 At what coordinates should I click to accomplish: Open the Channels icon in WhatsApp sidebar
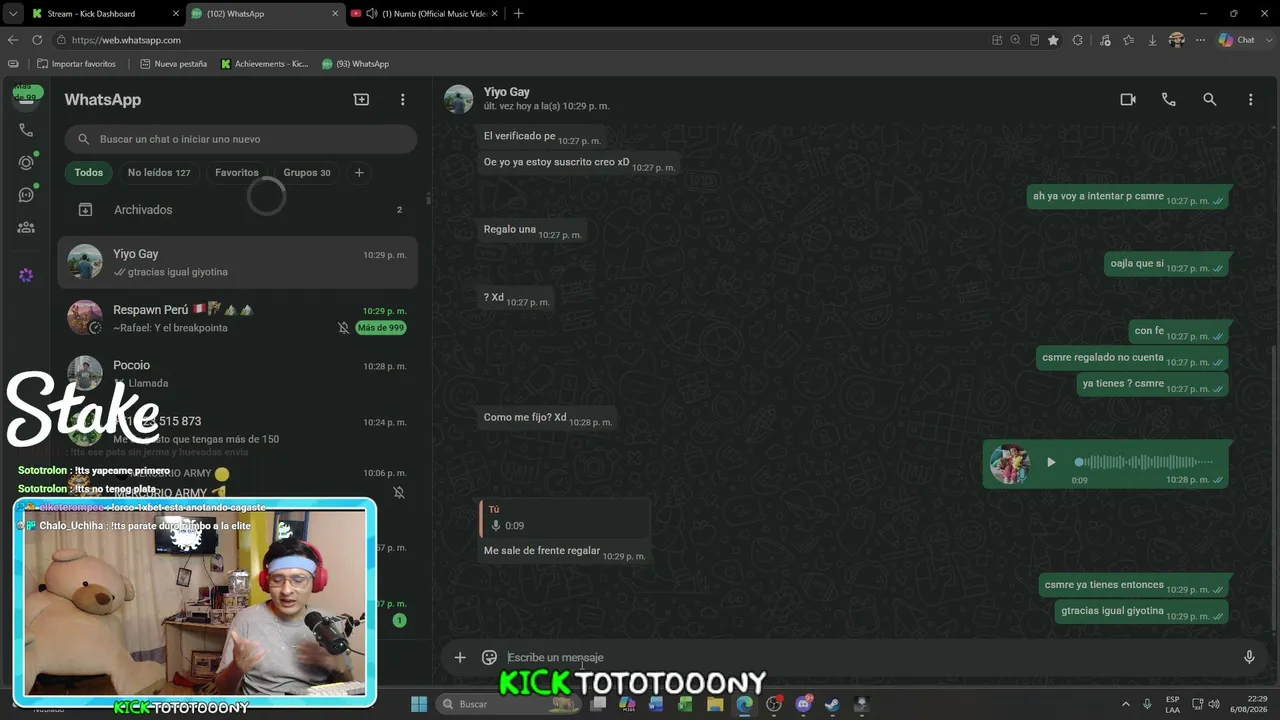tap(26, 195)
